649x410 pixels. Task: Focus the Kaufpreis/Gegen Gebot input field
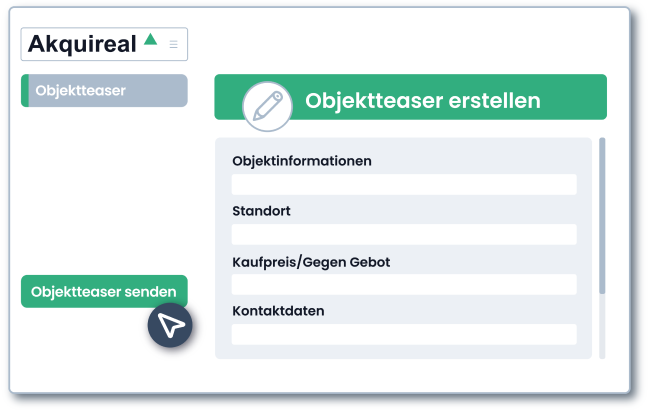[x=404, y=285]
